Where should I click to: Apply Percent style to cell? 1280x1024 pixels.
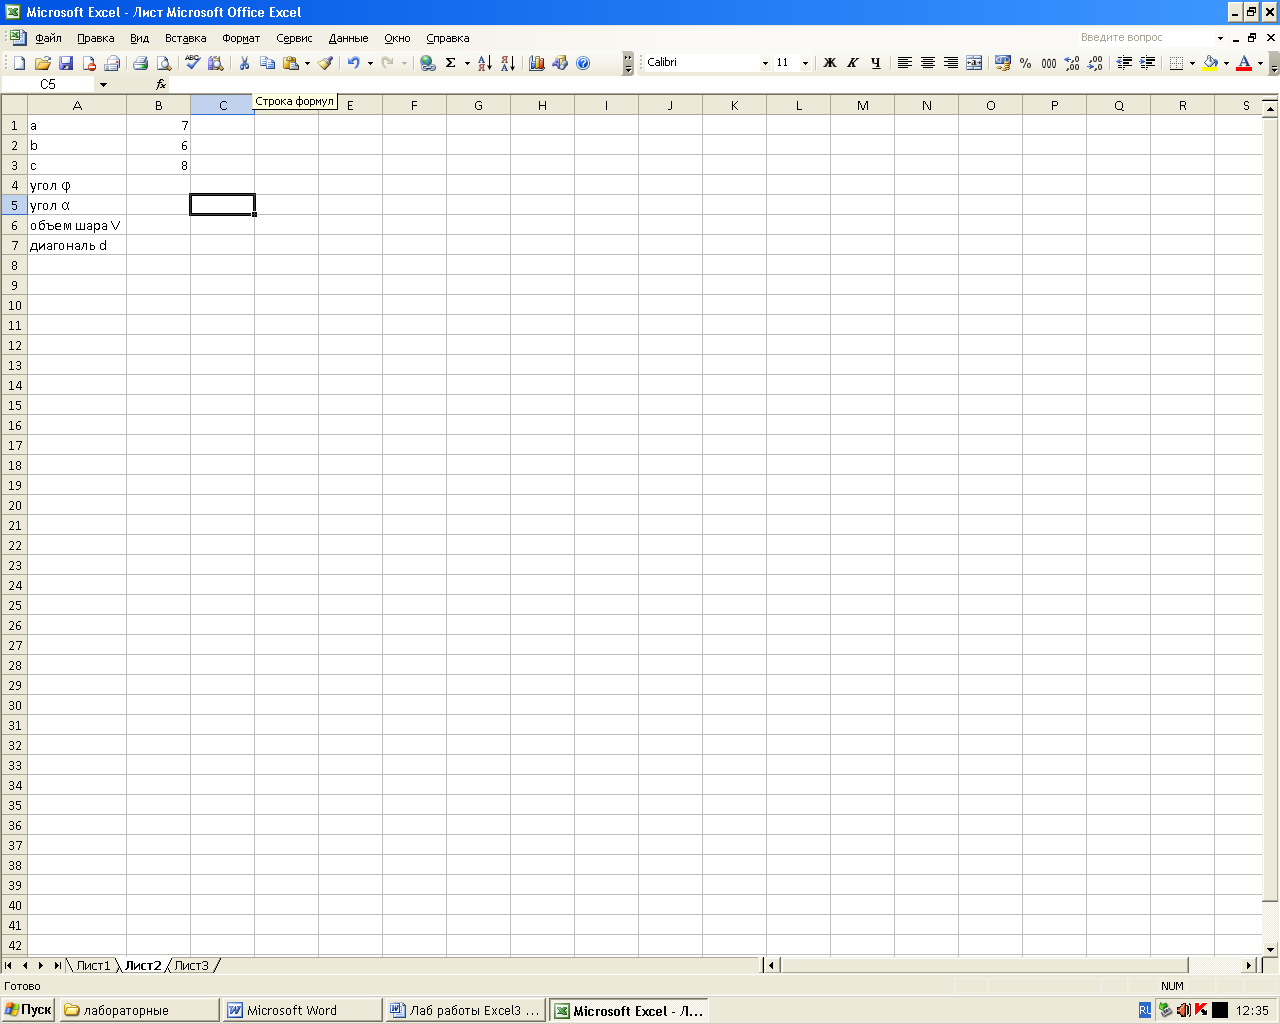[1026, 63]
